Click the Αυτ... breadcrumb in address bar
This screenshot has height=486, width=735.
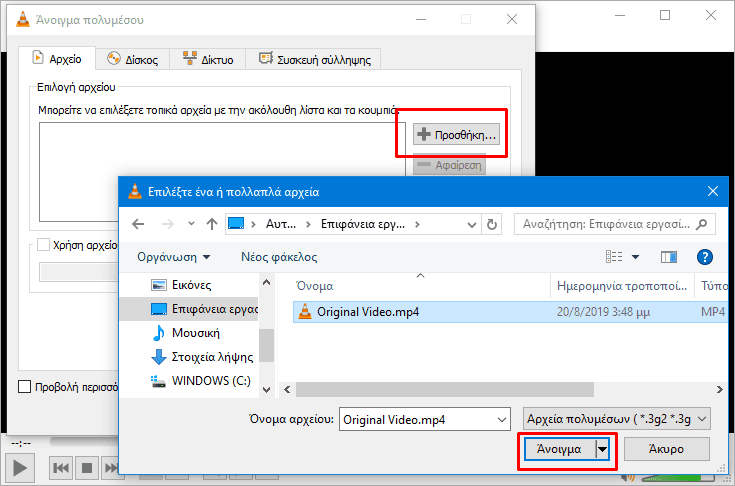[281, 224]
